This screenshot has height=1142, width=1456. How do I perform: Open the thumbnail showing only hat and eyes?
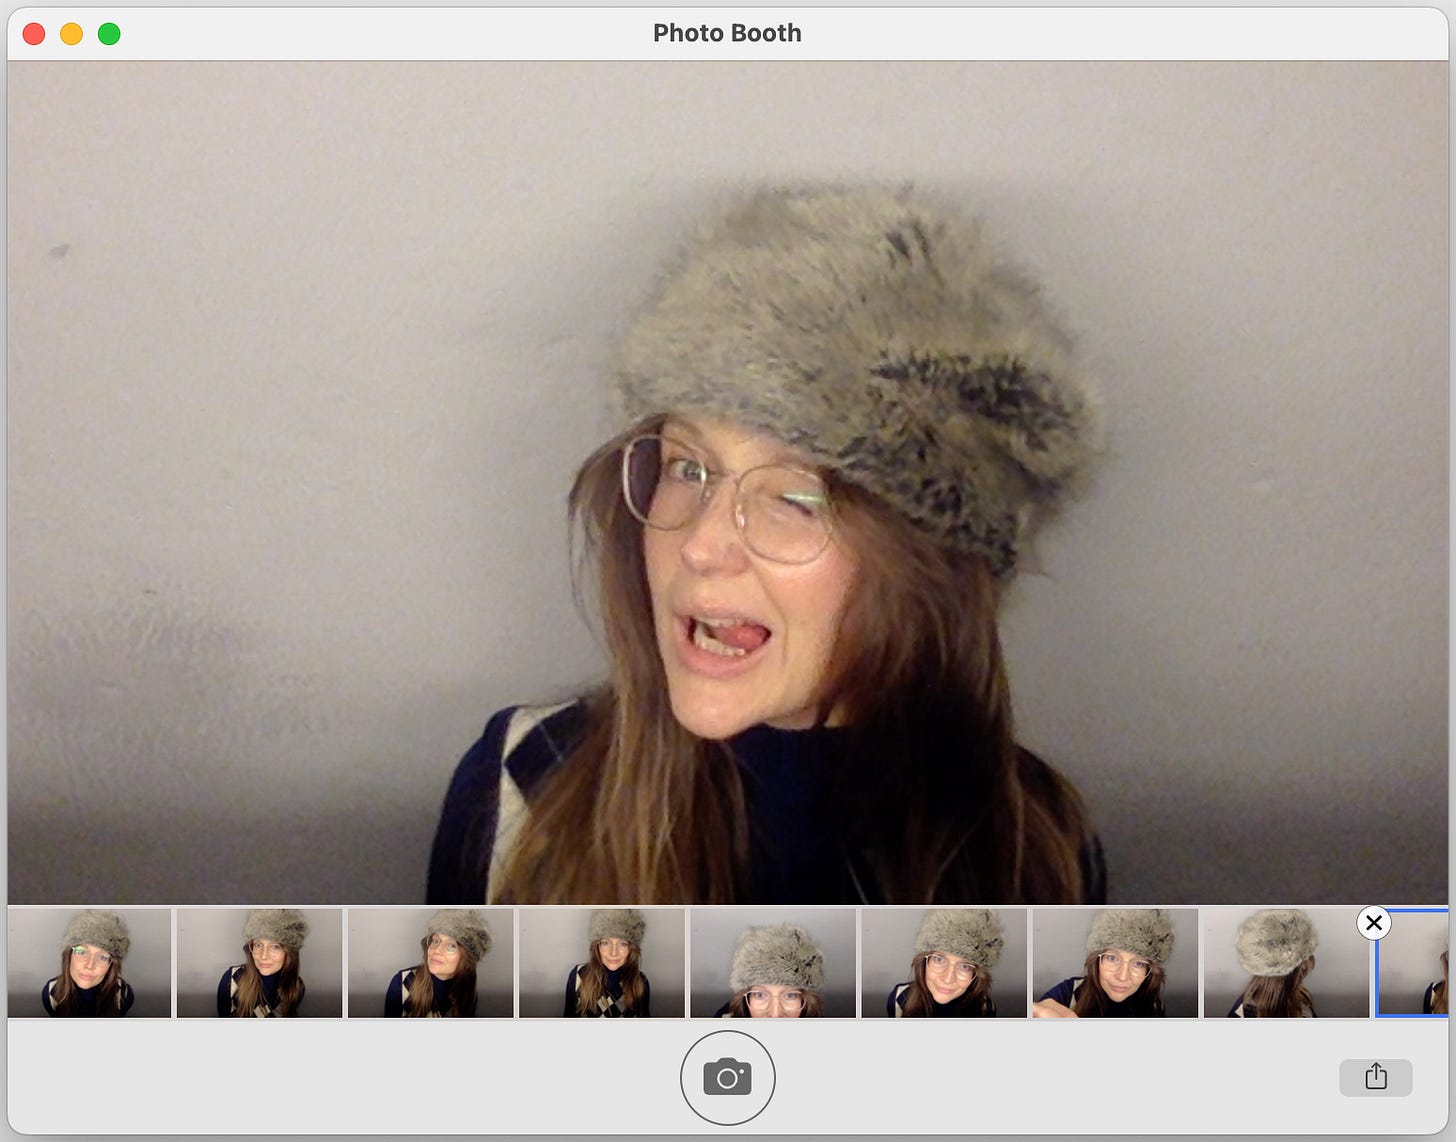pyautogui.click(x=773, y=963)
